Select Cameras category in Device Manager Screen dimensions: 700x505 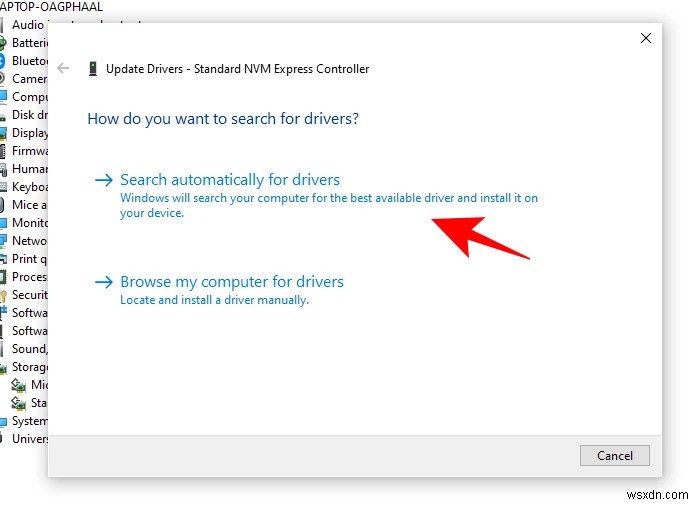pyautogui.click(x=29, y=79)
